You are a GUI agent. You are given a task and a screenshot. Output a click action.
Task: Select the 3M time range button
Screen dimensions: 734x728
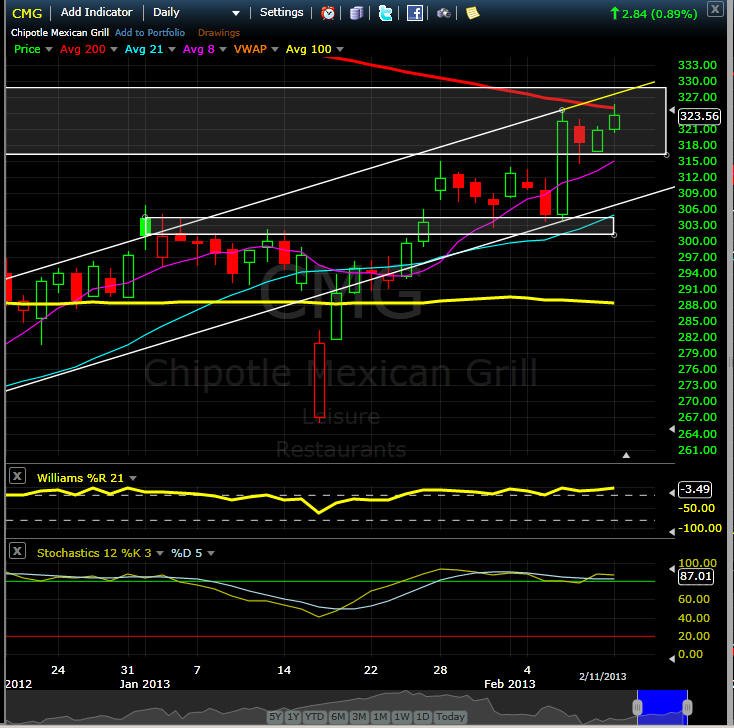coord(359,716)
